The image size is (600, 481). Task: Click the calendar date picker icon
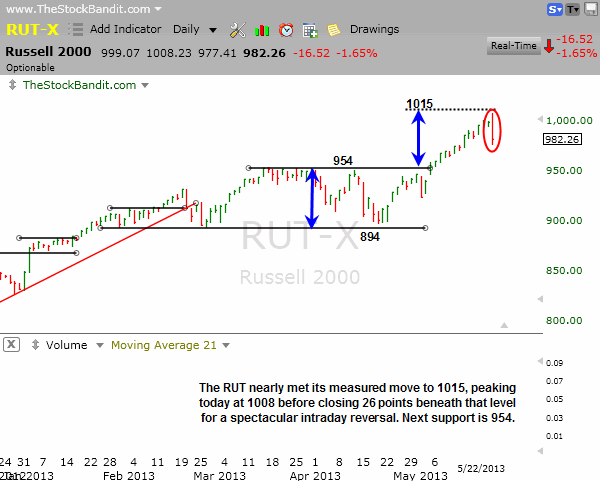tap(310, 30)
